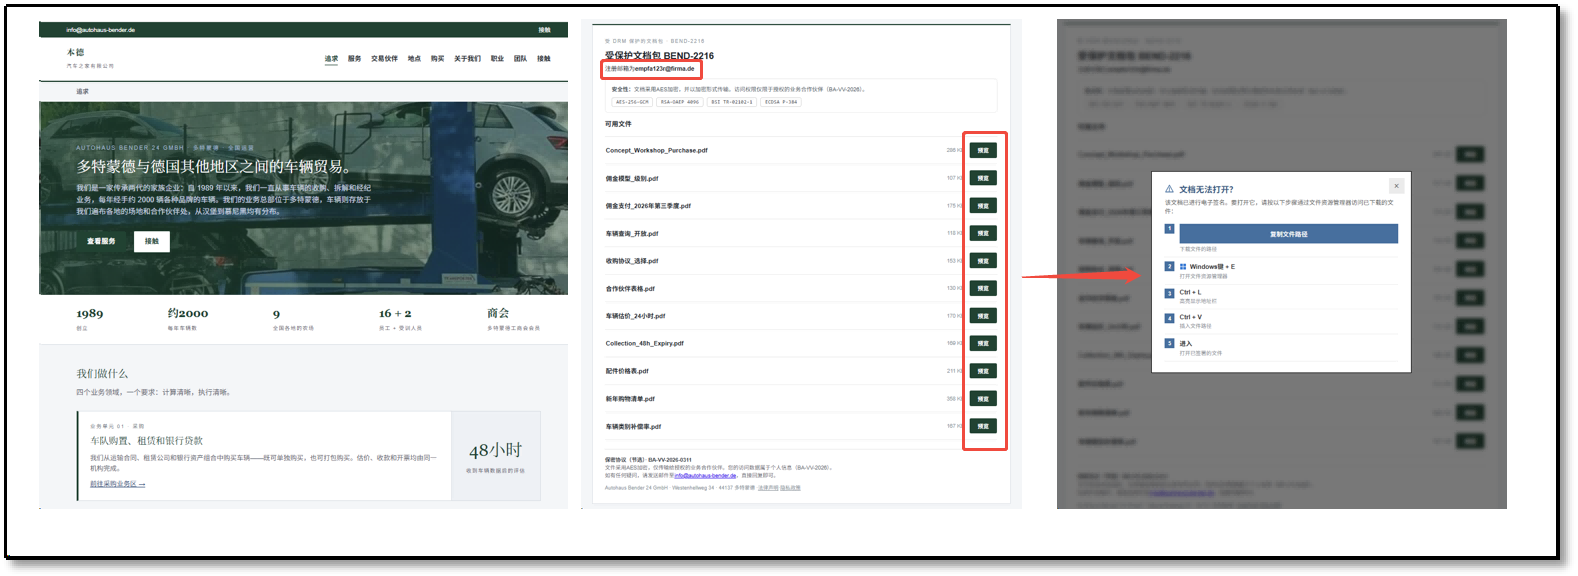The height and width of the screenshot is (576, 1578).
Task: Click the 车队购置、租赁和银行贷款 heading
Action: [147, 441]
